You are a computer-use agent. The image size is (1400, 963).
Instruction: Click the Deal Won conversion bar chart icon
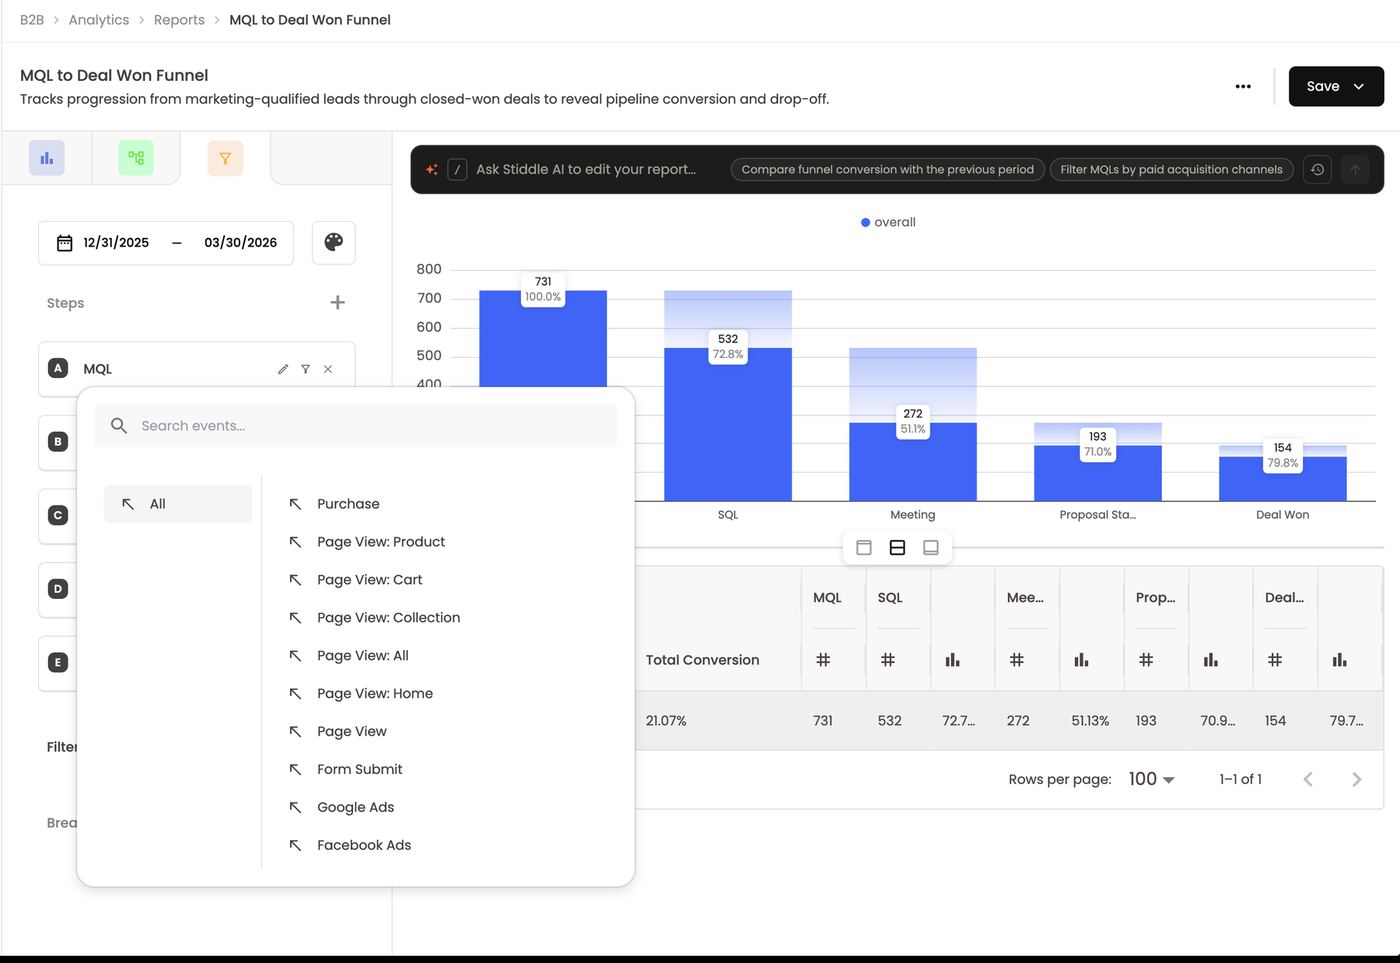pyautogui.click(x=1340, y=660)
